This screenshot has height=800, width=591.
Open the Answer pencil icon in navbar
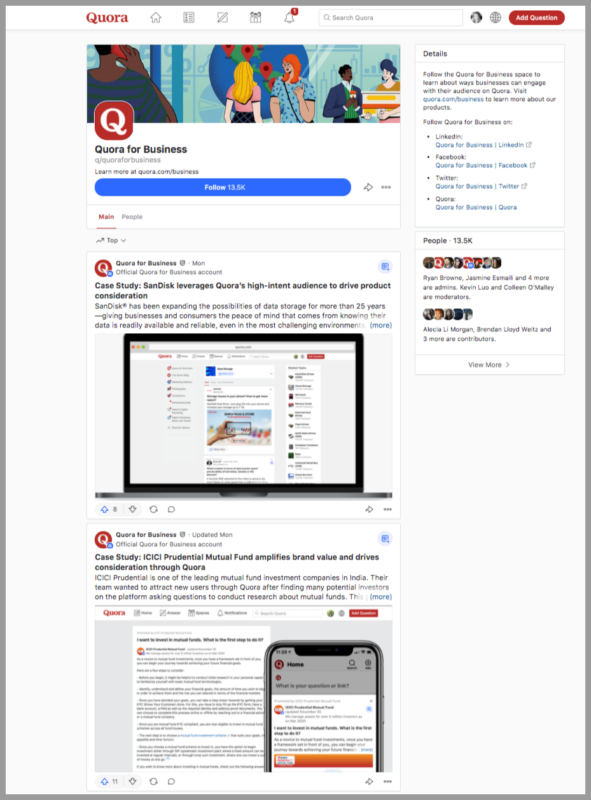point(223,18)
